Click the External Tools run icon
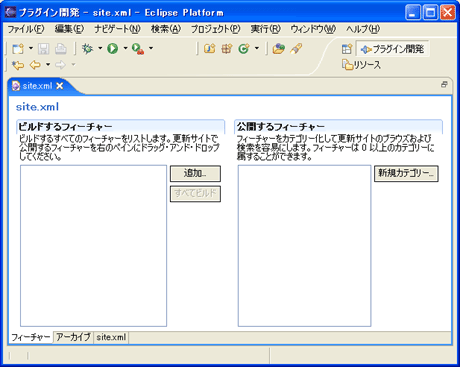This screenshot has height=367, width=460. 138,49
